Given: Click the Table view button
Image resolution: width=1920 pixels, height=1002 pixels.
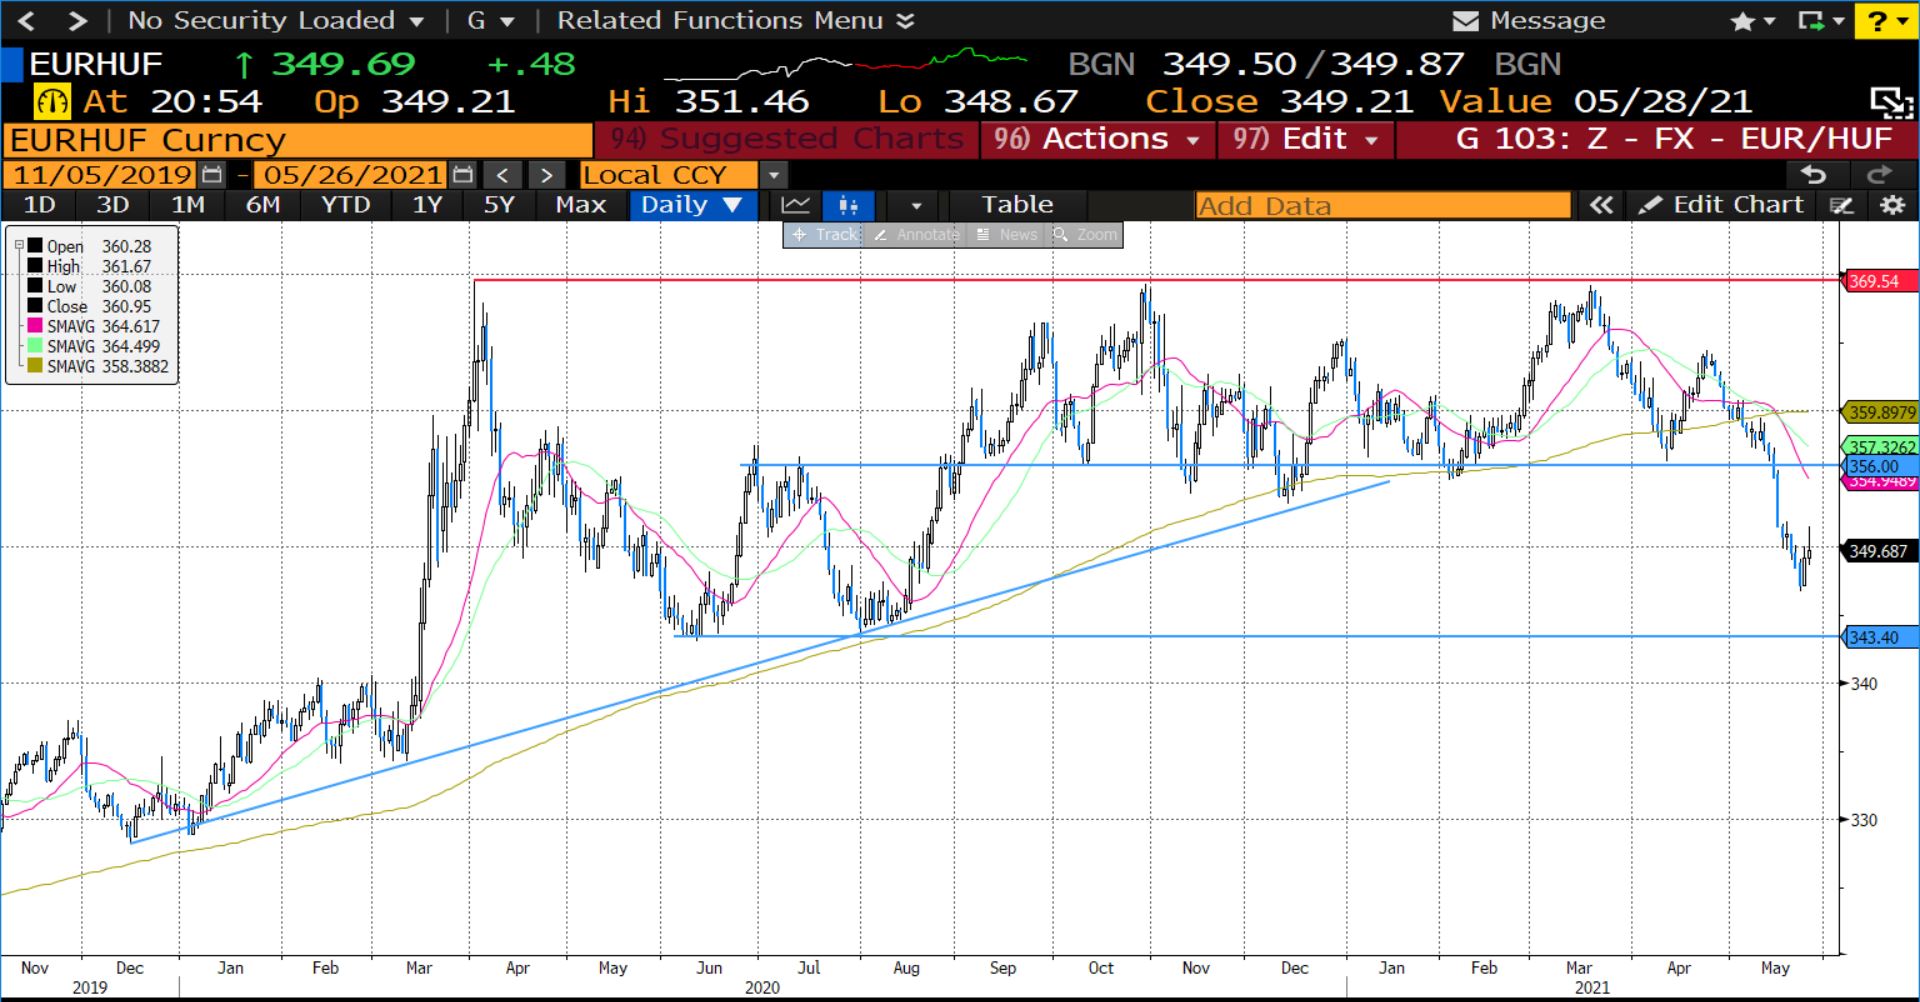Looking at the screenshot, I should [x=1016, y=205].
